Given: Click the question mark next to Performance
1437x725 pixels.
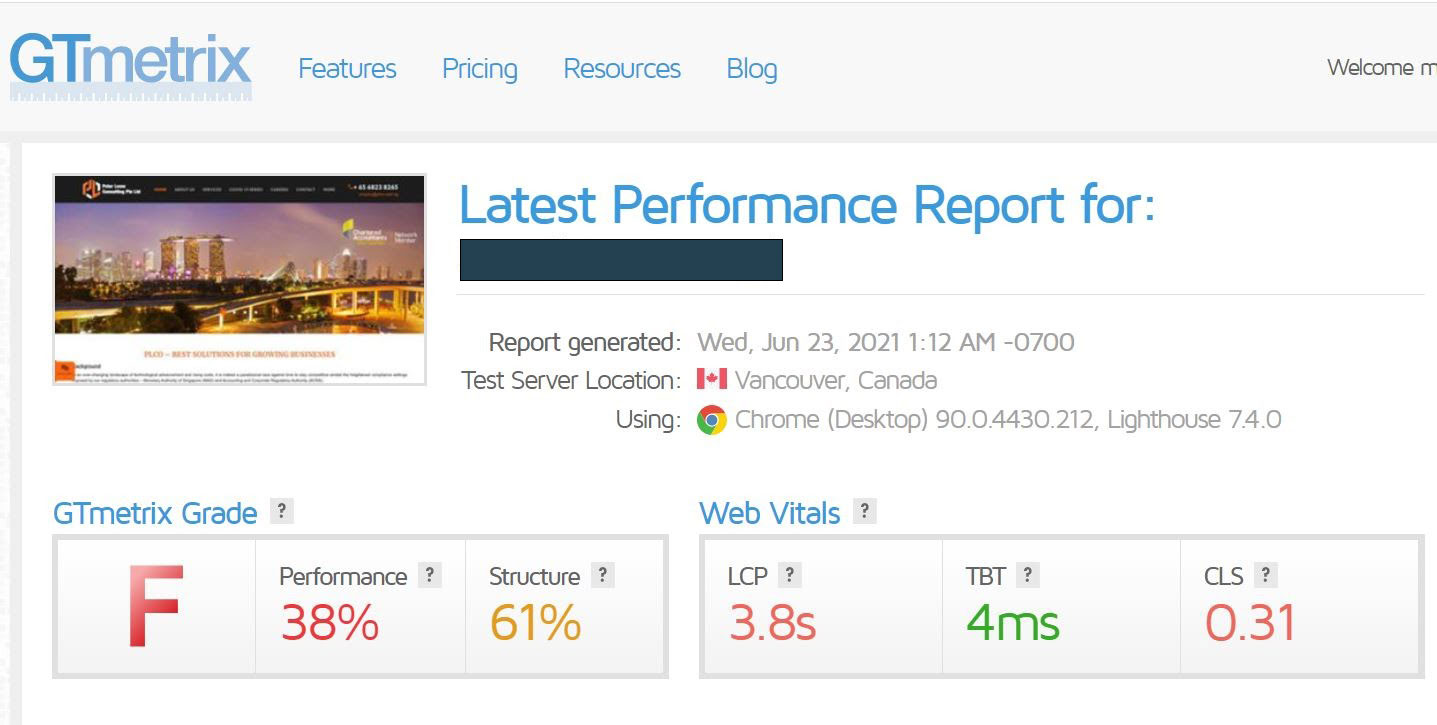Looking at the screenshot, I should [x=429, y=575].
